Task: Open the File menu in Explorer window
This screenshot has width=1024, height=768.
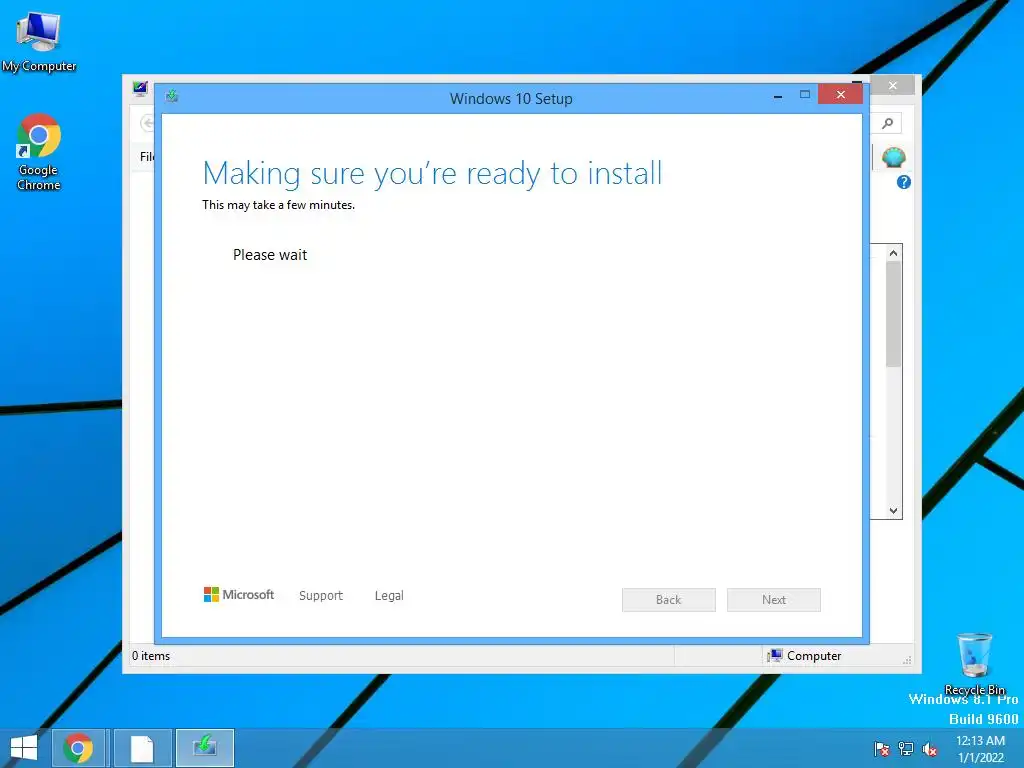Action: 147,157
